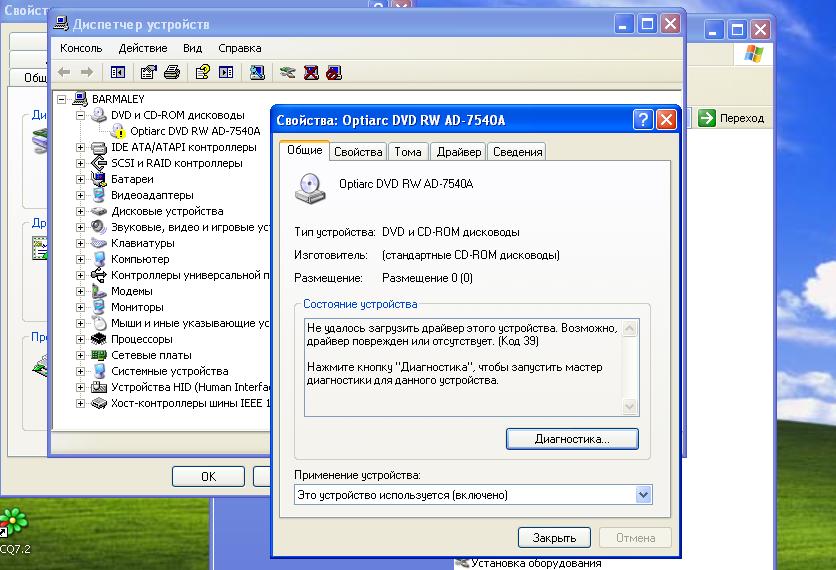Switch to the Тома tab

tap(408, 152)
